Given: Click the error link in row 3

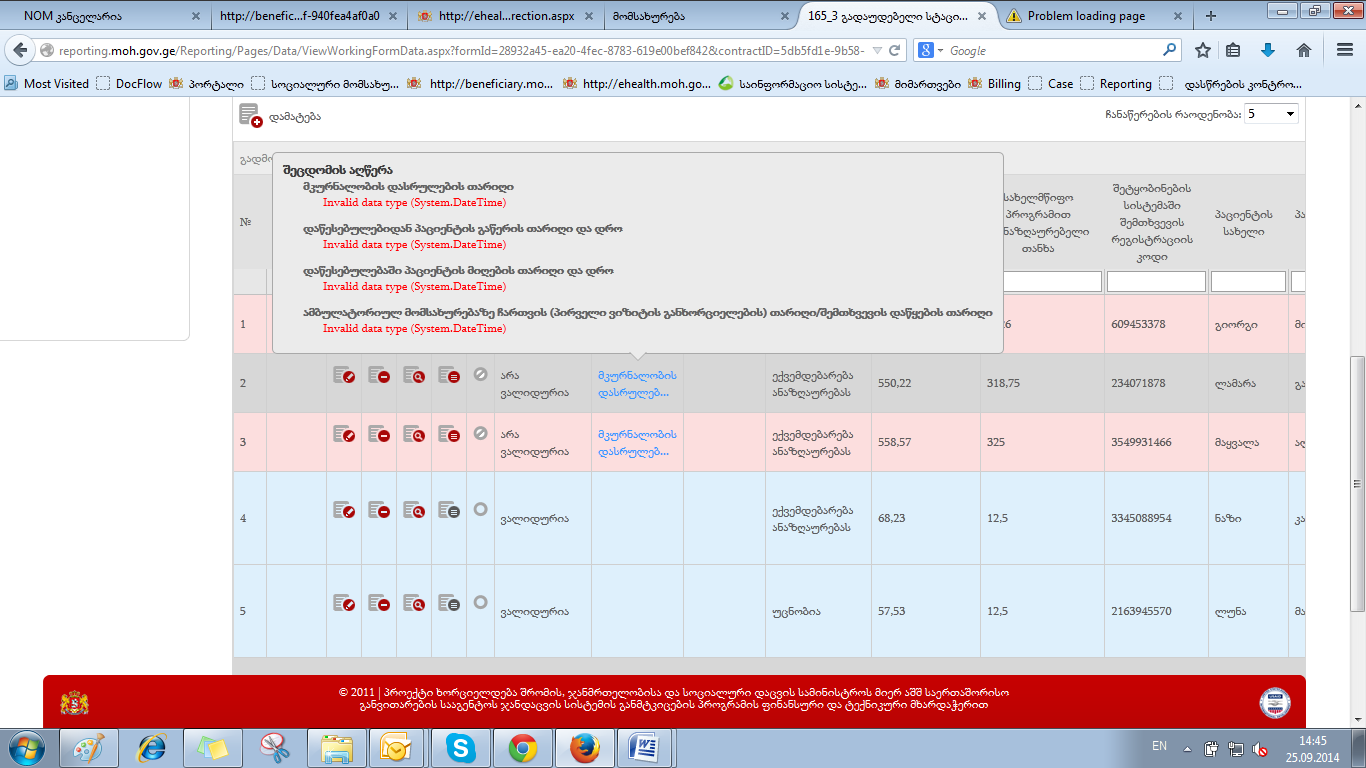Looking at the screenshot, I should coord(637,442).
